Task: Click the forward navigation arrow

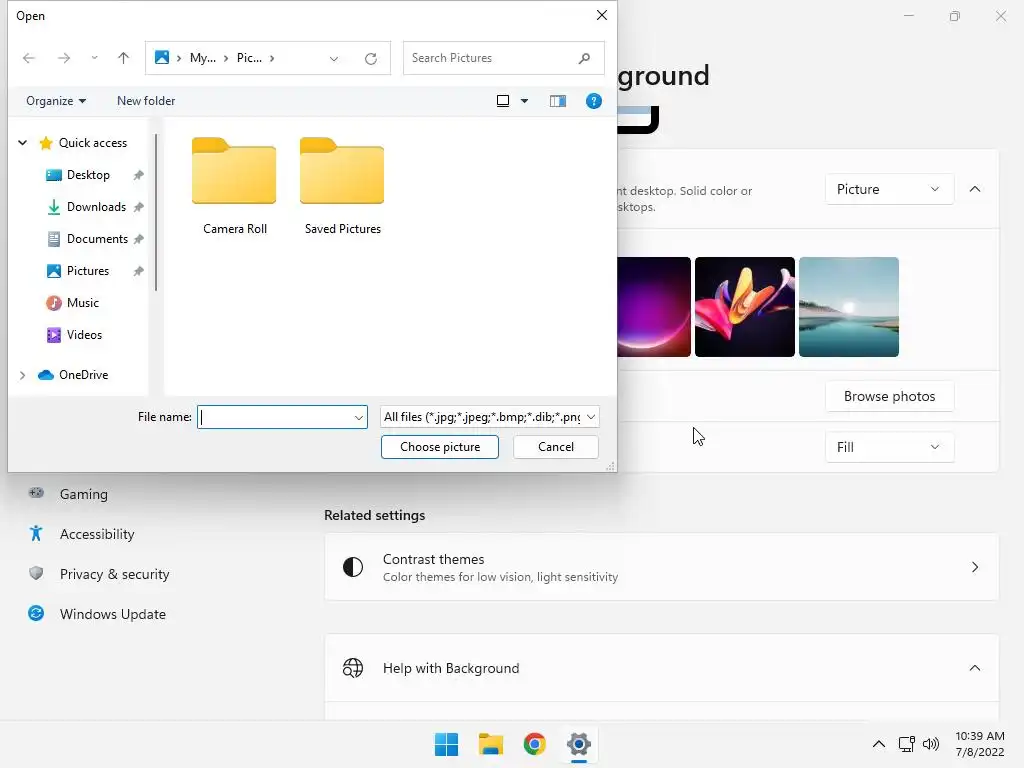Action: [63, 58]
